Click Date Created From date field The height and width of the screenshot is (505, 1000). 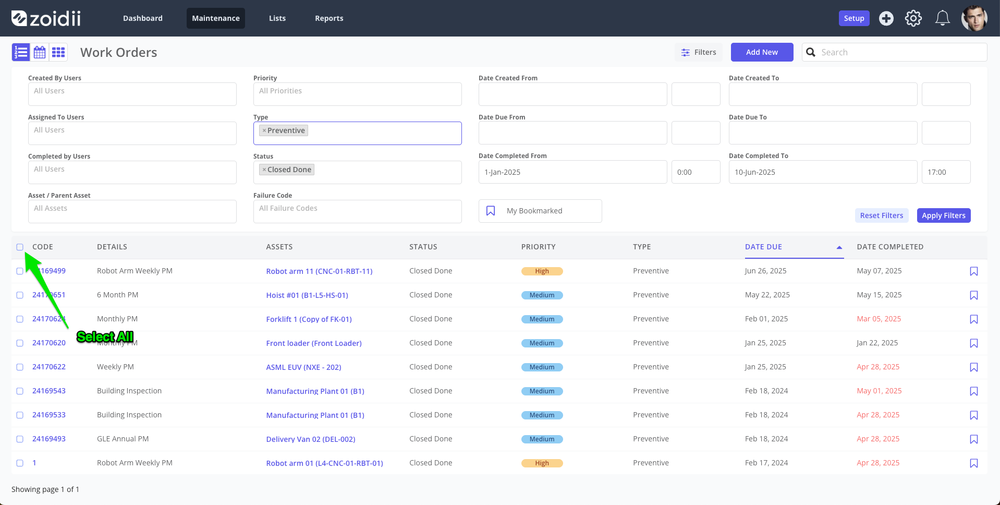573,94
